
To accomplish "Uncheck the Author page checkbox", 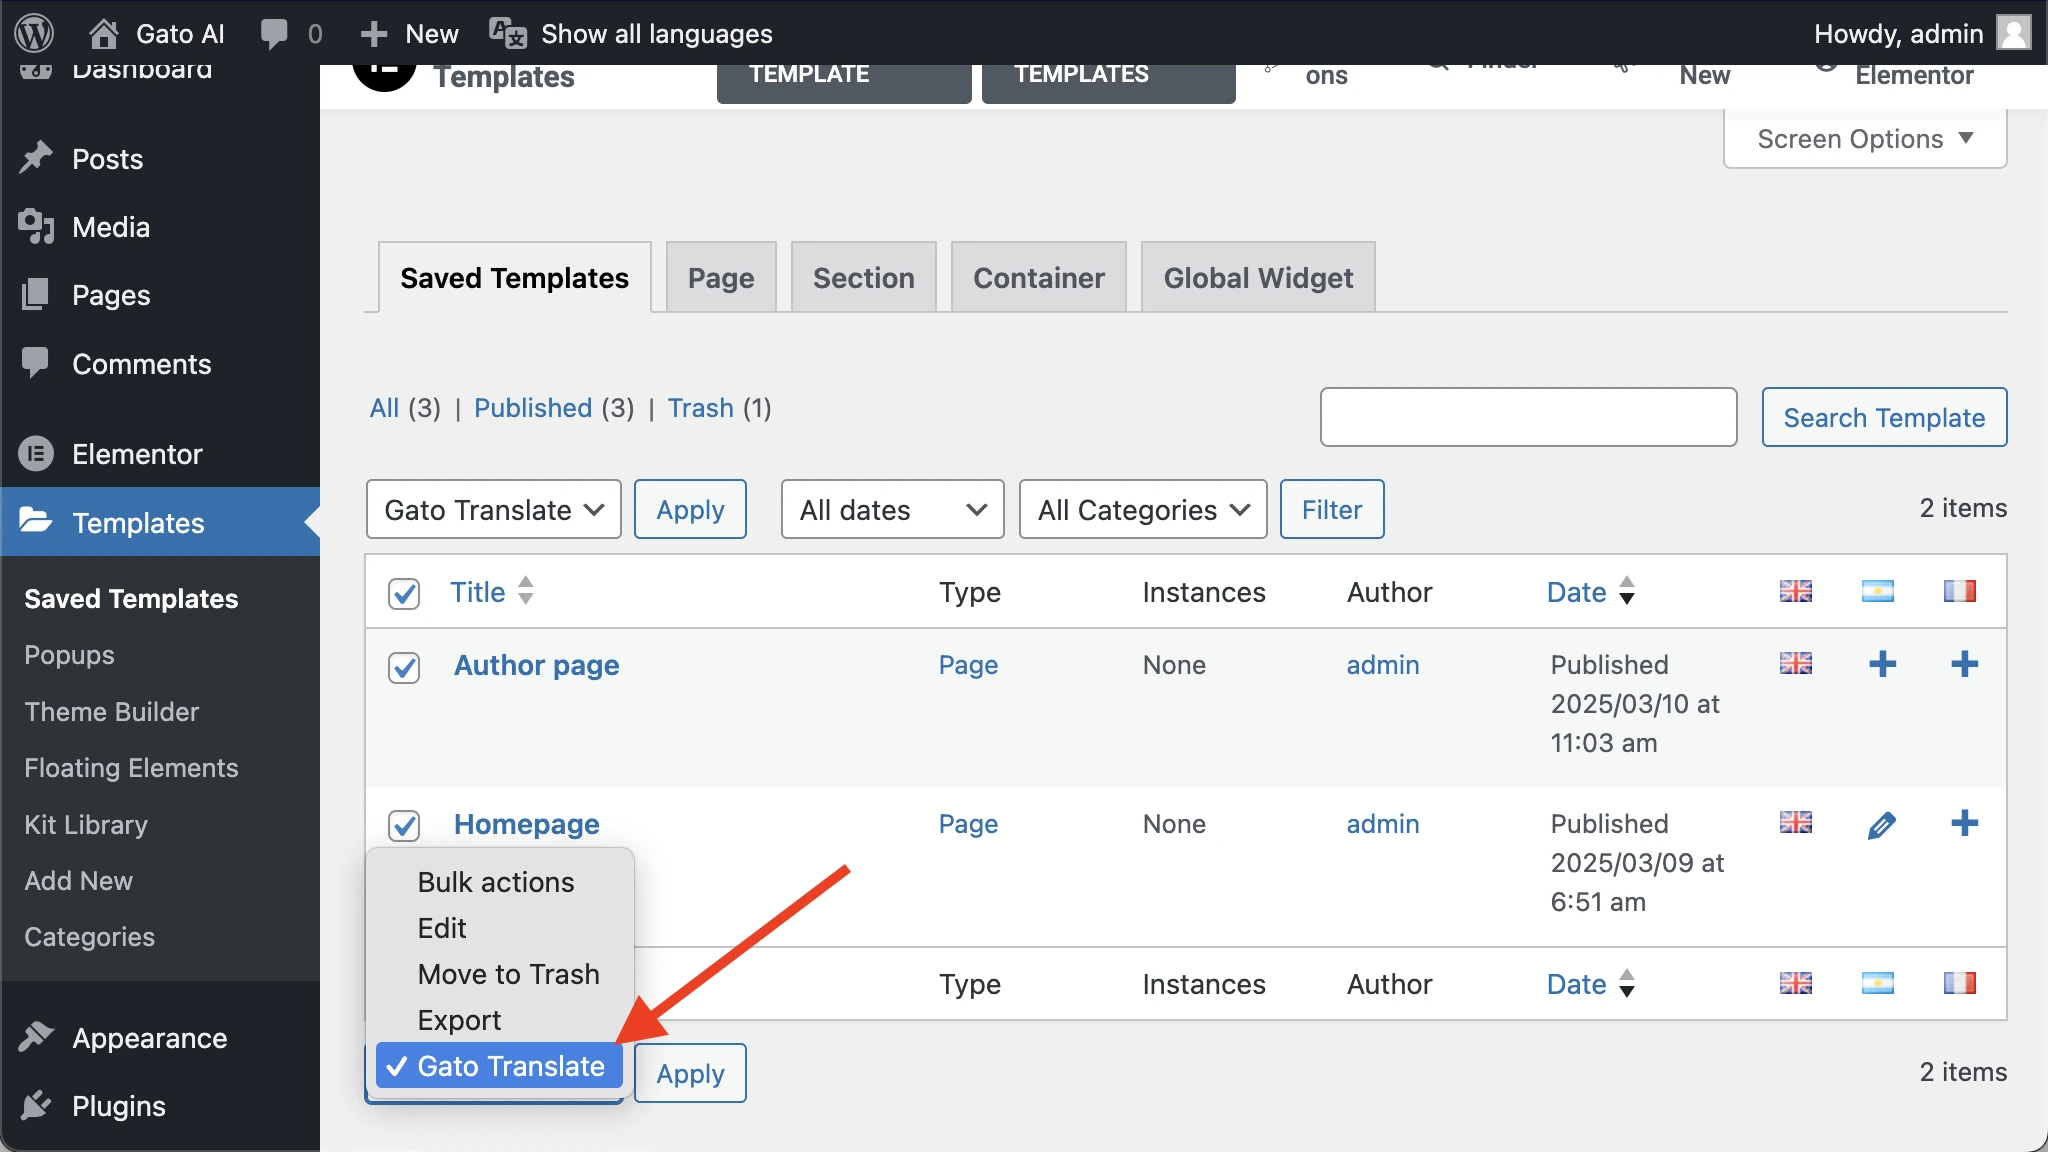I will [x=404, y=667].
